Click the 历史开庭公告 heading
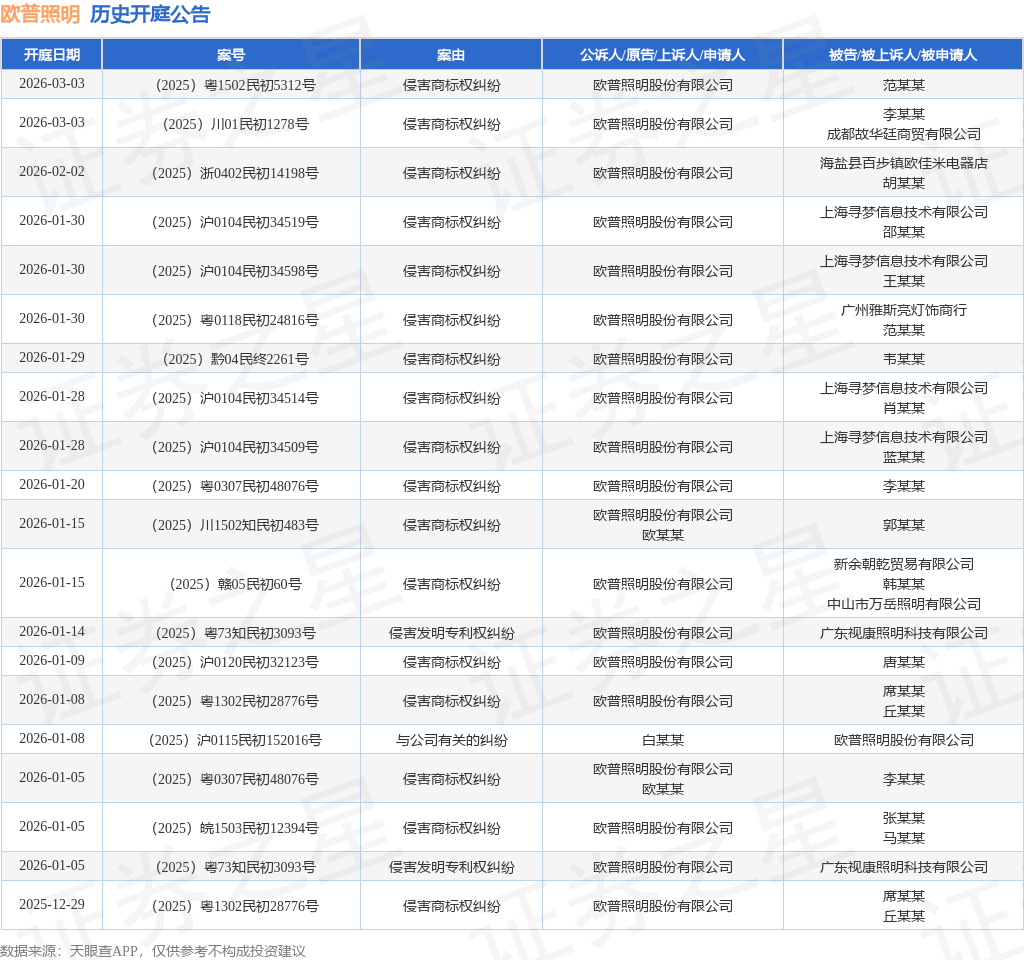1024x960 pixels. click(x=150, y=14)
